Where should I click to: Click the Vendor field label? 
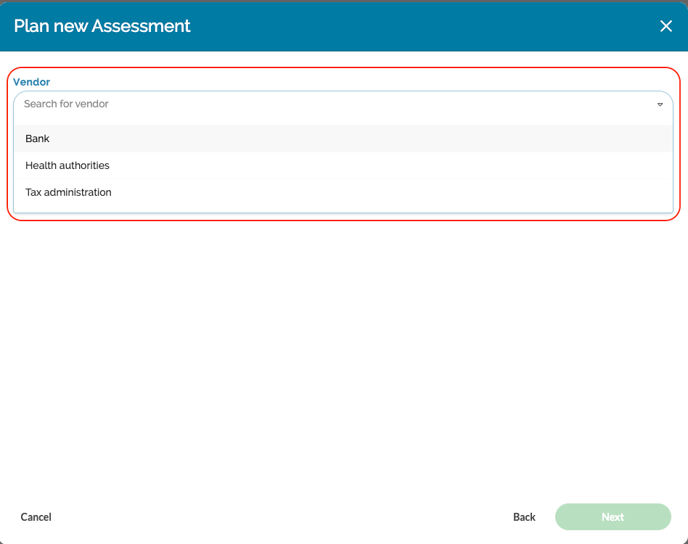pos(32,82)
